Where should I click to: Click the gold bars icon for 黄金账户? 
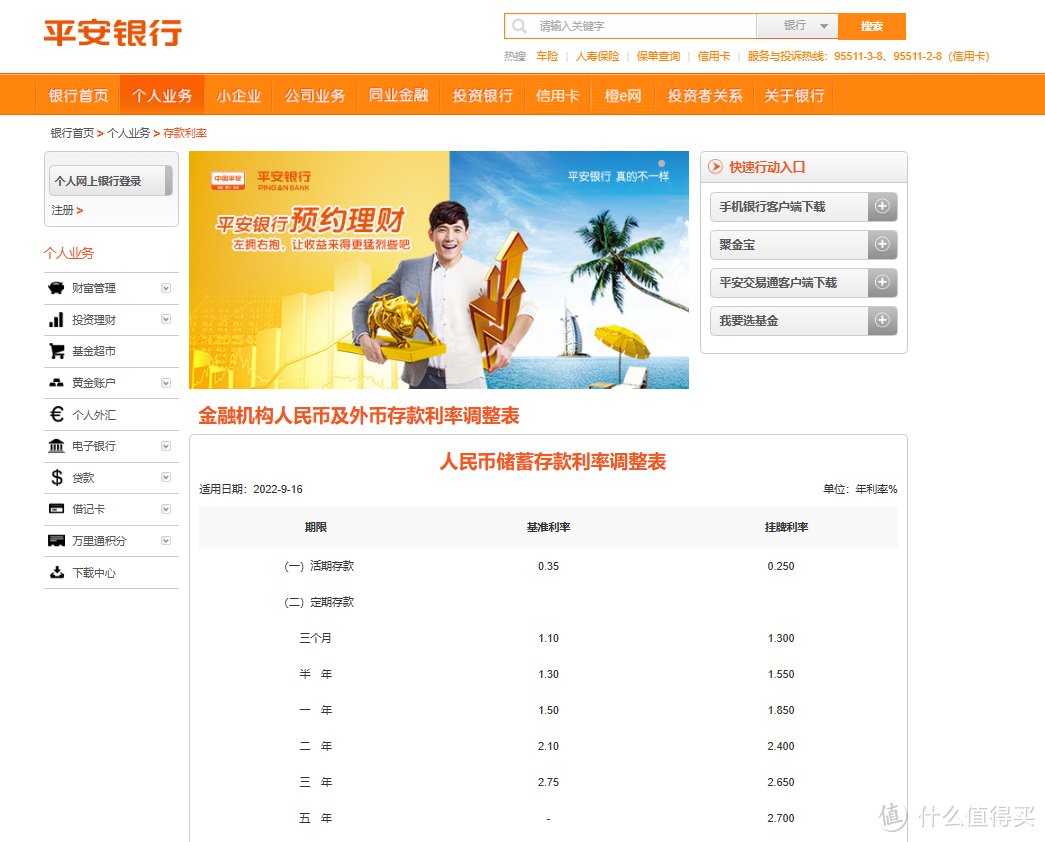click(57, 383)
